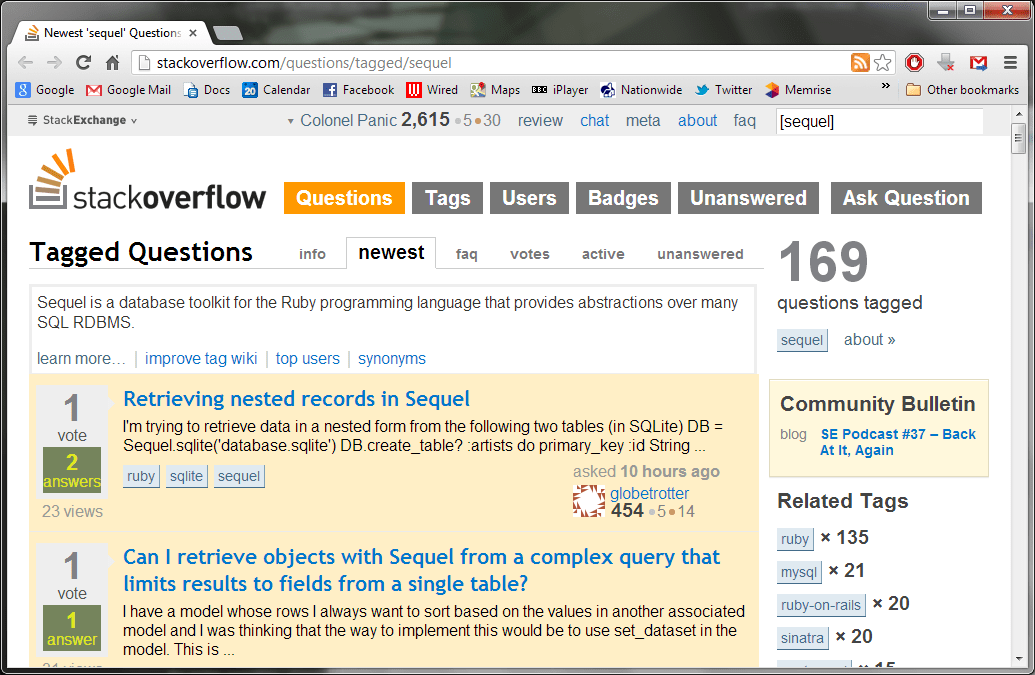The height and width of the screenshot is (675, 1035).
Task: Click the ruby-on-rails related tag
Action: (820, 604)
